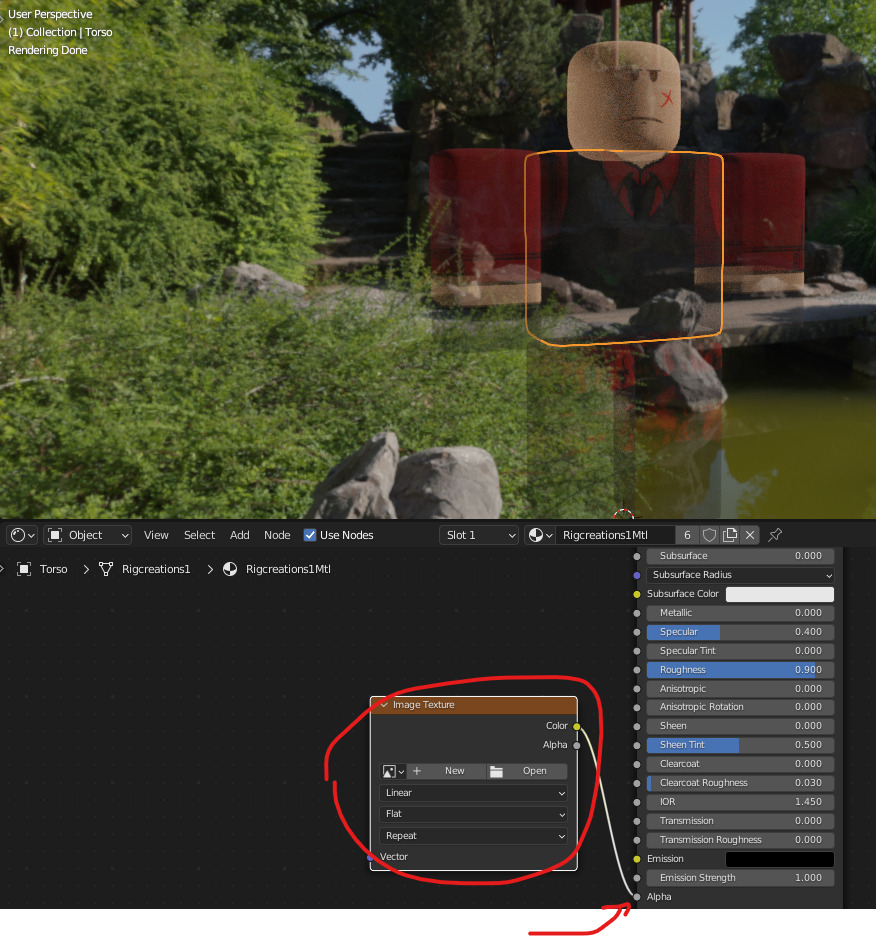The image size is (876, 936).
Task: Click the black Emission color swatch
Action: [780, 860]
